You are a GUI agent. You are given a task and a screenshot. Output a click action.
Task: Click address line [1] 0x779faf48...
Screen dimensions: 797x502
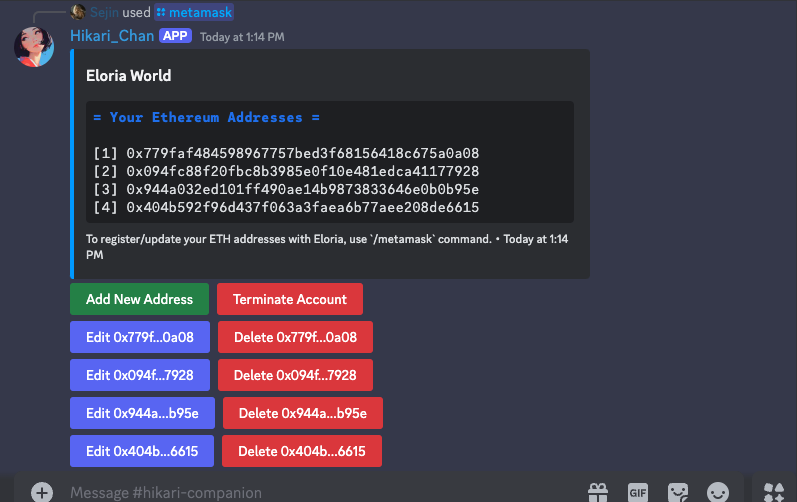coord(286,153)
